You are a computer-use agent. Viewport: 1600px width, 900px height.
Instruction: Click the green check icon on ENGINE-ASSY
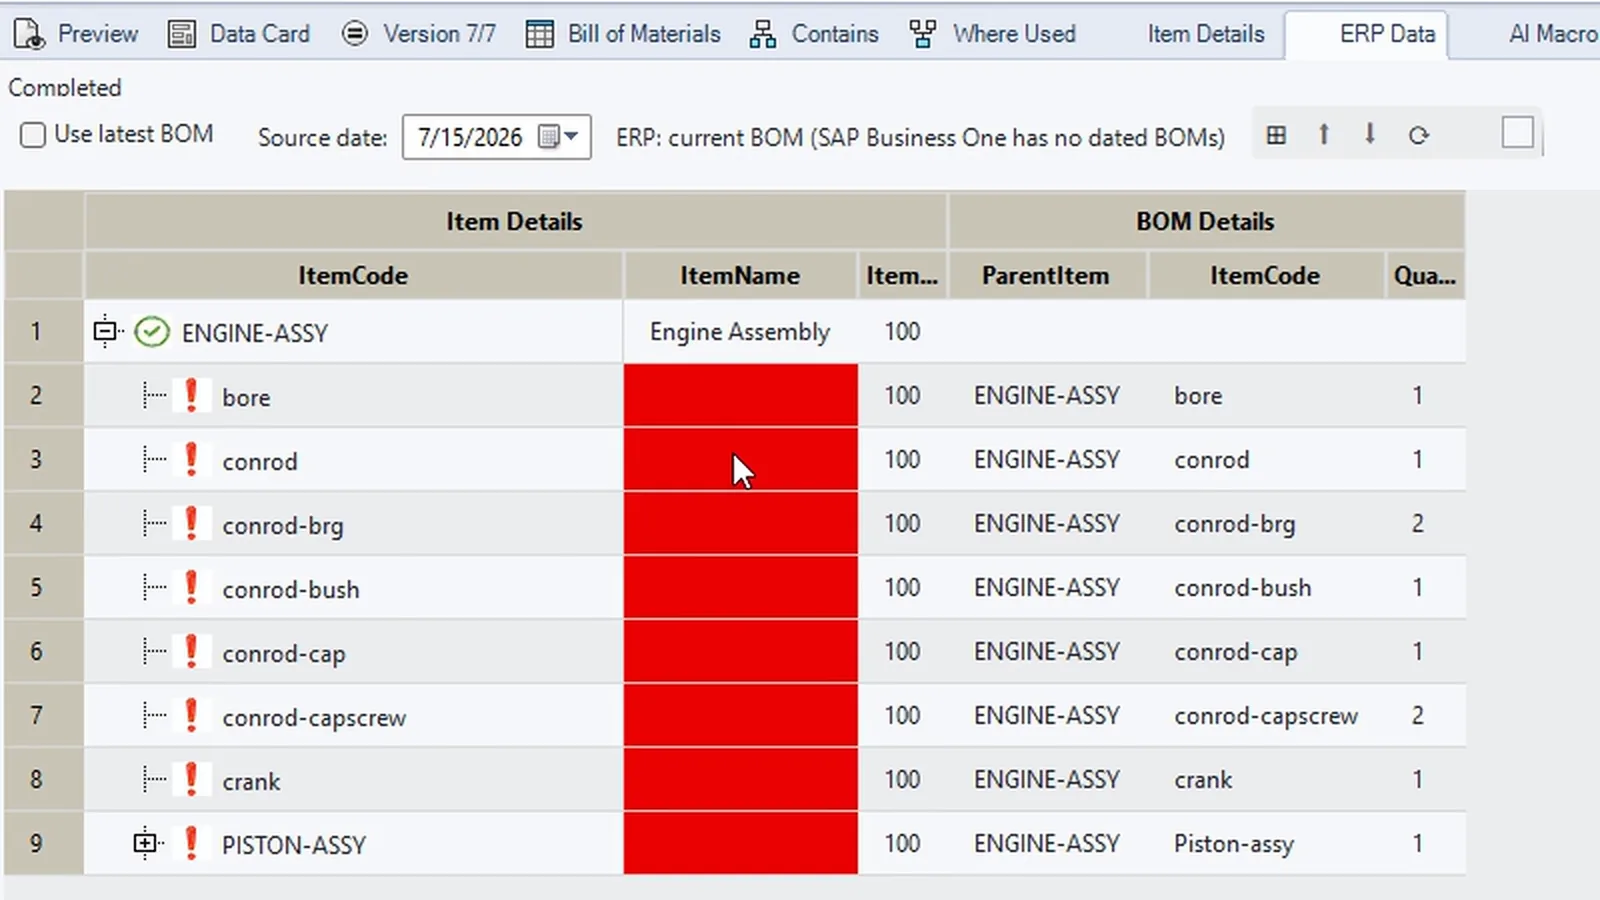[x=152, y=332]
